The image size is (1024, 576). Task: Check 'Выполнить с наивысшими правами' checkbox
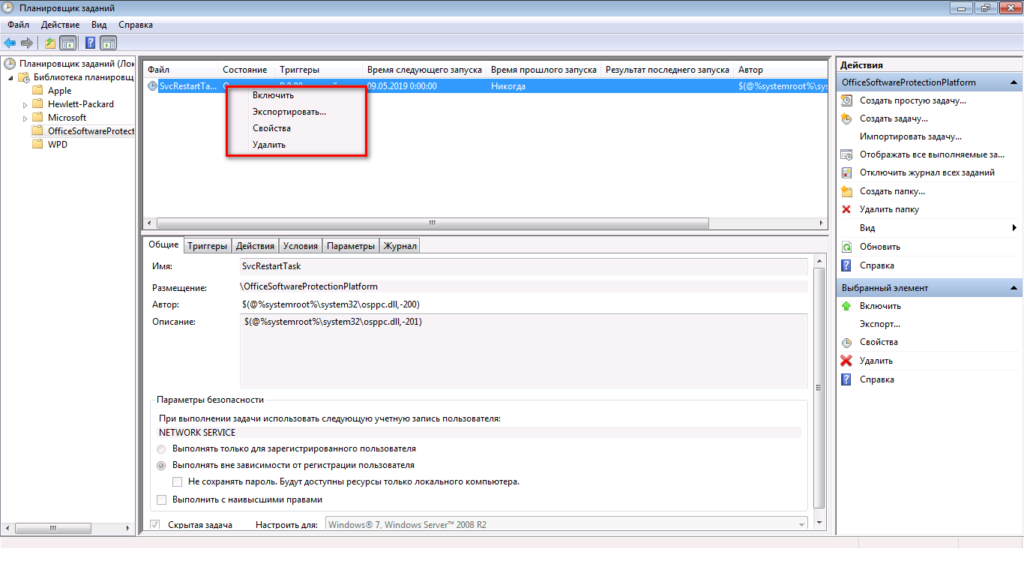click(164, 499)
